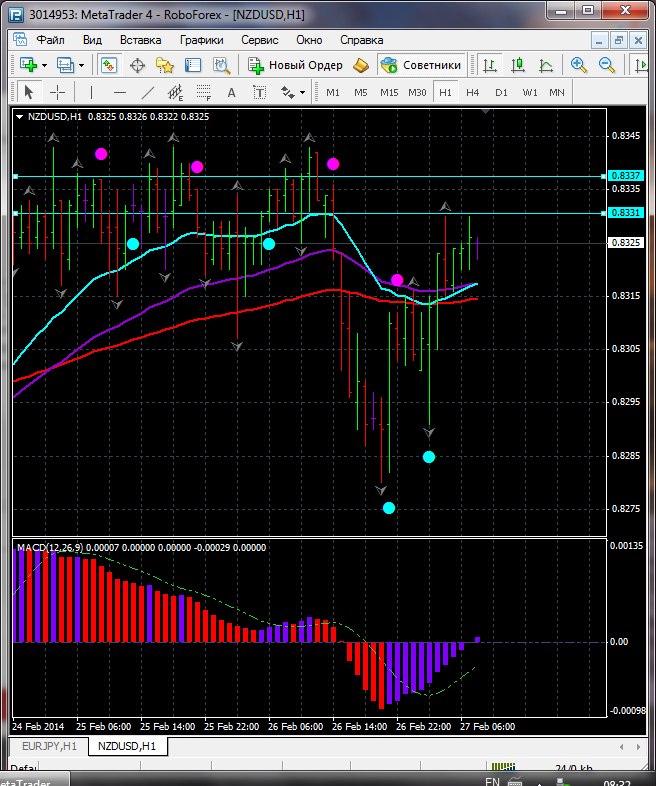Select the vertical line drawing tool
Screen dimensions: 656x786
(91, 92)
